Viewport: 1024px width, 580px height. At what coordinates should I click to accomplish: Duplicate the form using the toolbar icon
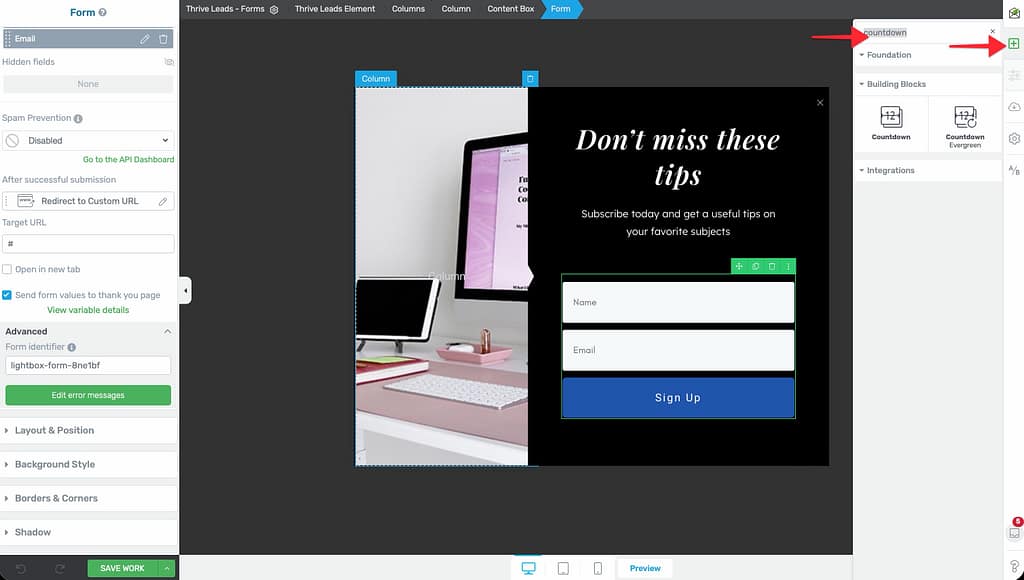point(755,266)
